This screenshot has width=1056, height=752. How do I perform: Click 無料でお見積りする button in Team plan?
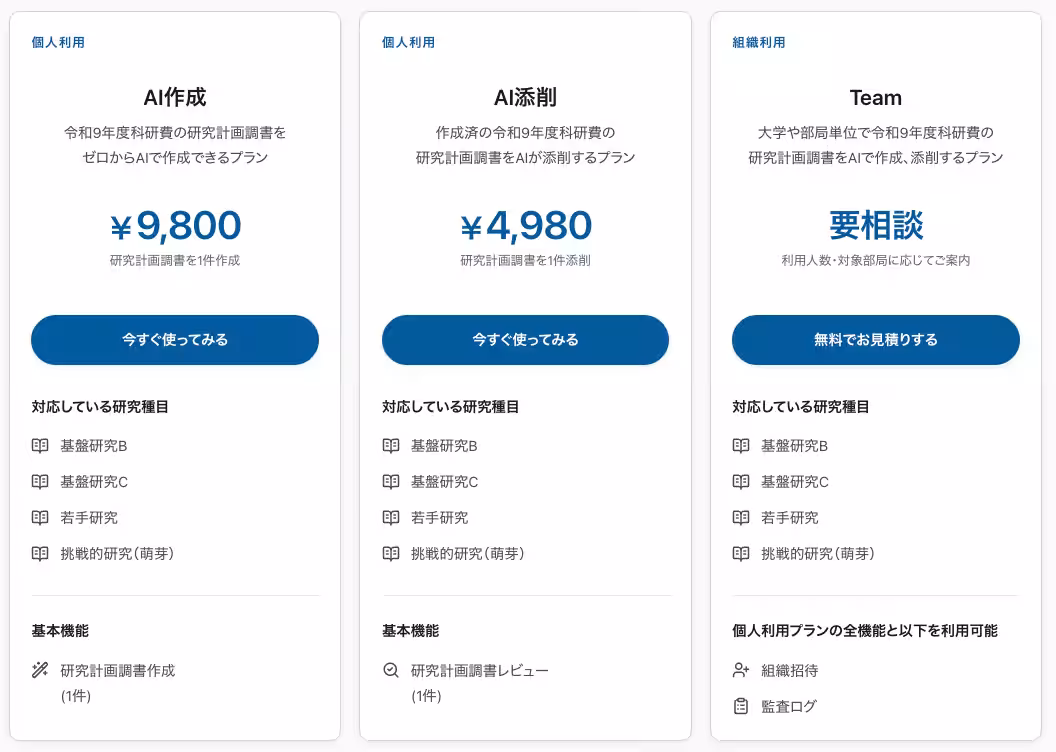[876, 340]
